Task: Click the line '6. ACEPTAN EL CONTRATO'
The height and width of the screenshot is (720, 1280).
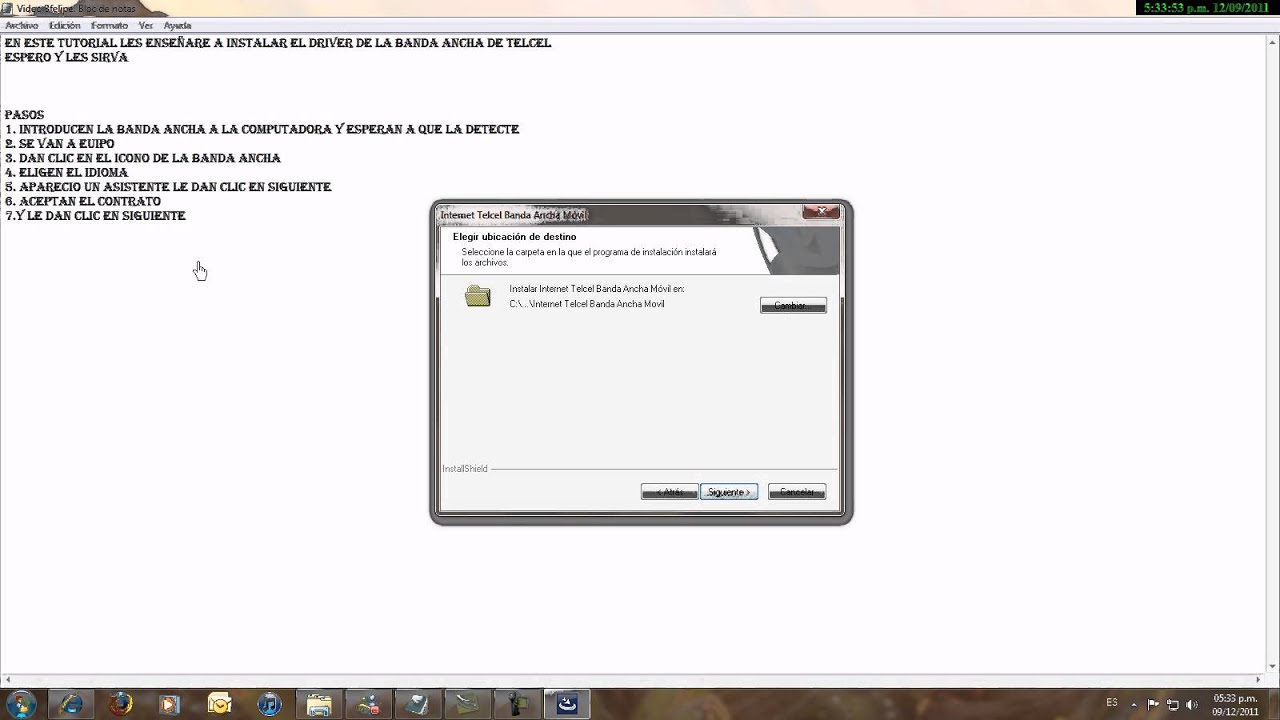Action: click(x=82, y=202)
